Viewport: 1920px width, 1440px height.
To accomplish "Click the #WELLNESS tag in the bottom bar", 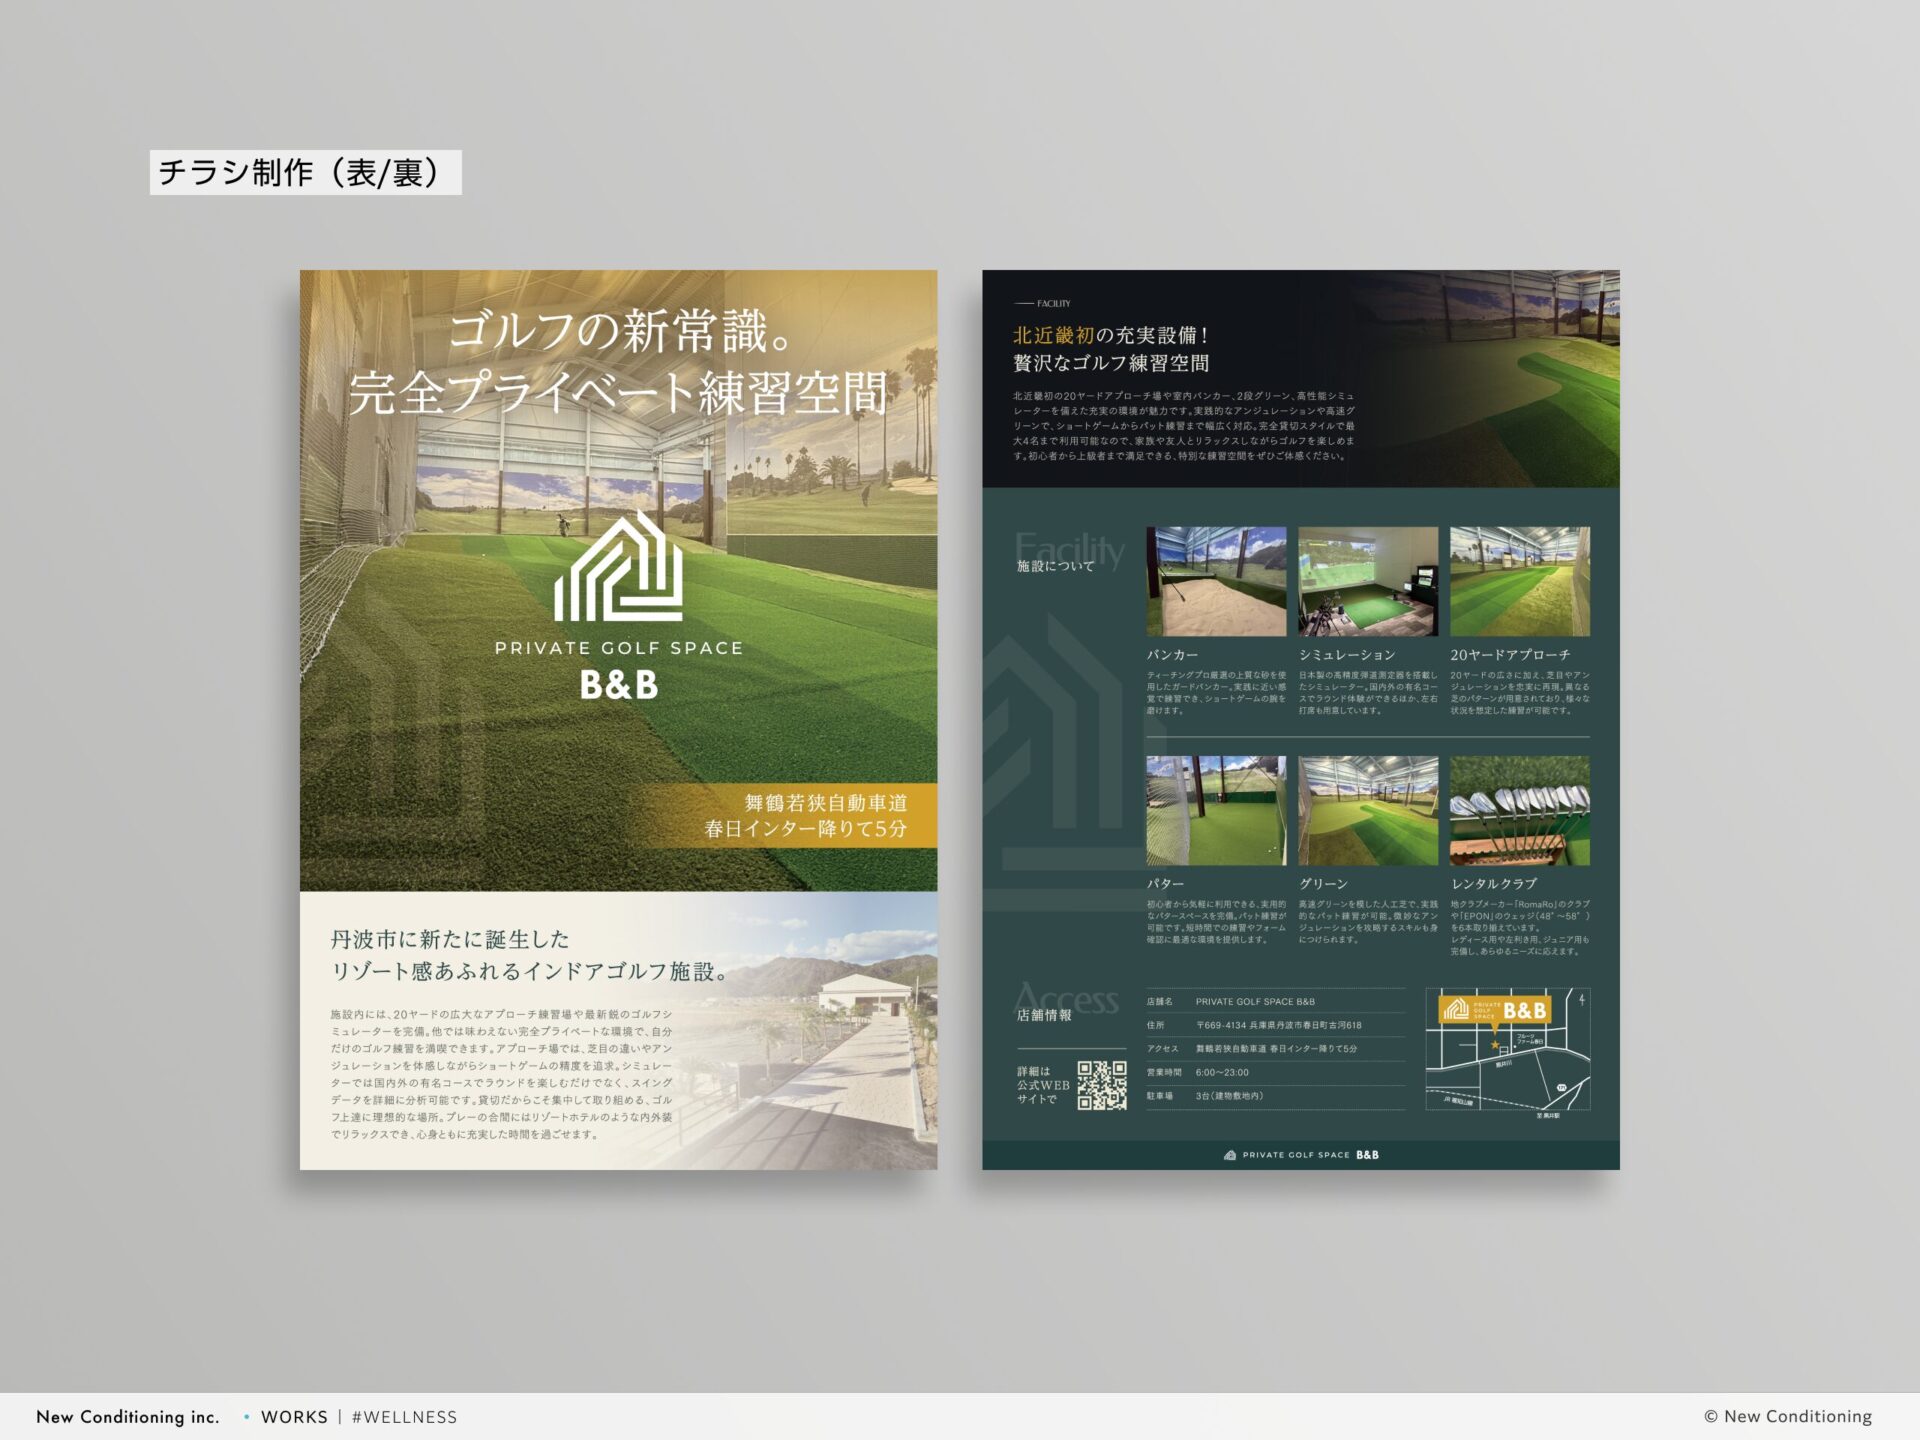I will pos(404,1417).
